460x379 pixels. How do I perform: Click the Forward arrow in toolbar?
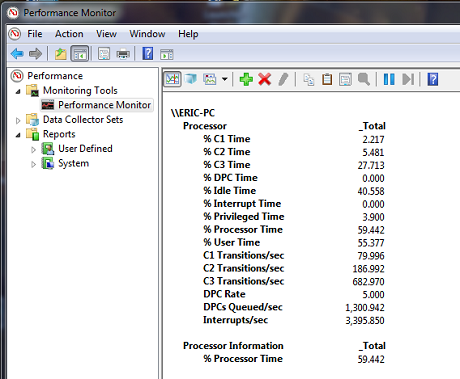35,53
